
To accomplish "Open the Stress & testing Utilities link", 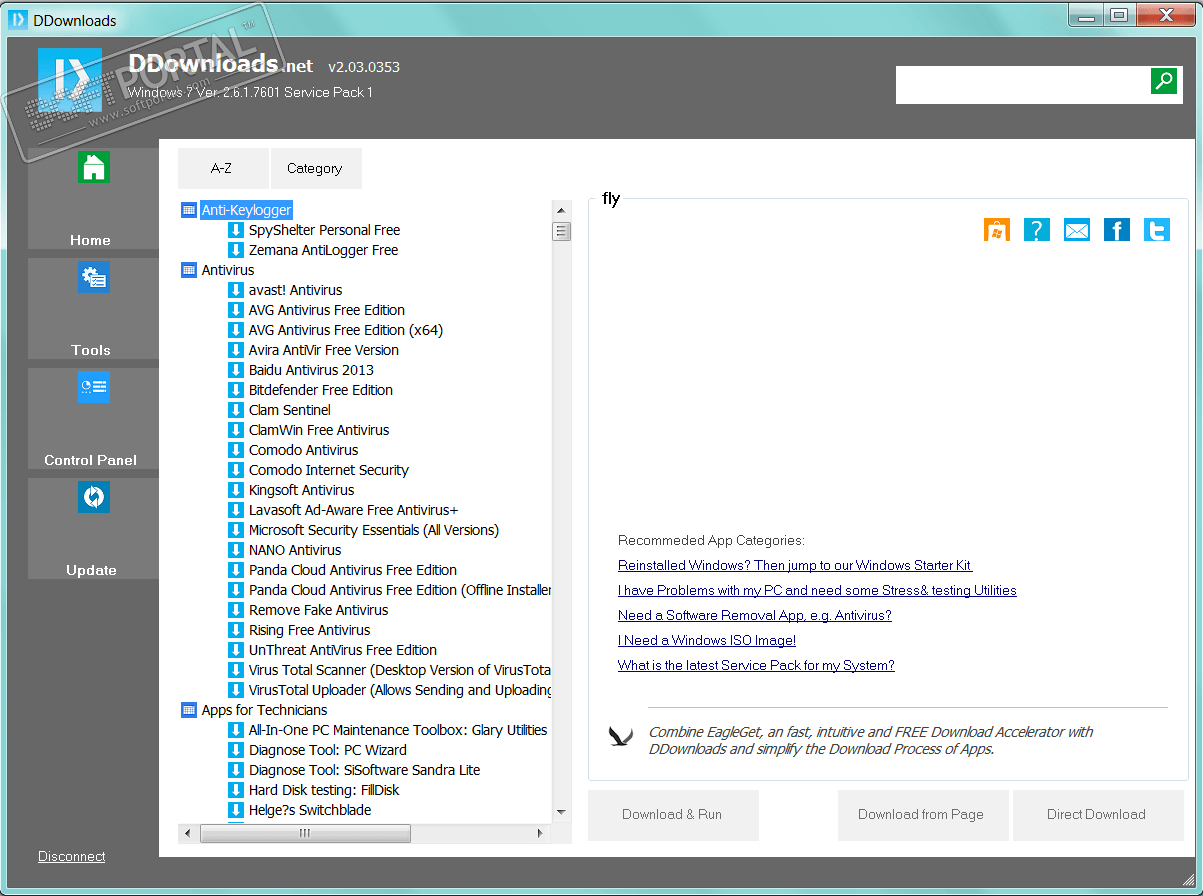I will [x=817, y=590].
